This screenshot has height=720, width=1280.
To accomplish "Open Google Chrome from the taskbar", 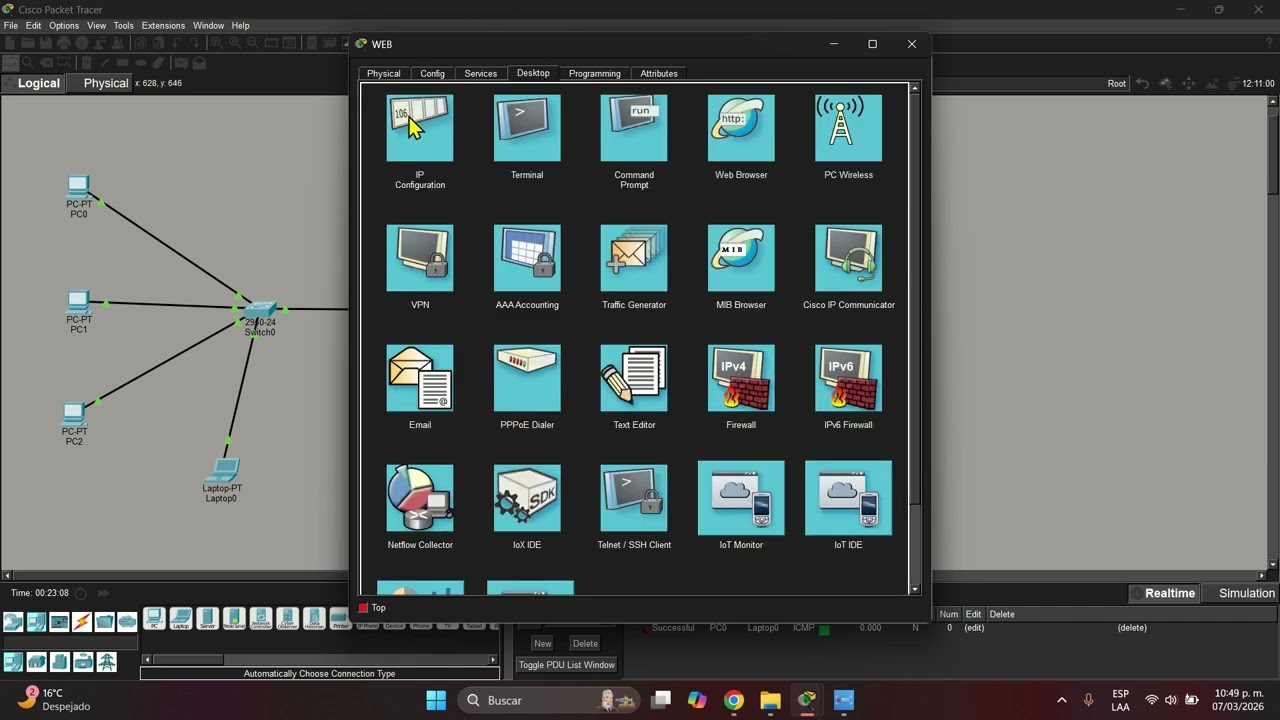I will [734, 700].
